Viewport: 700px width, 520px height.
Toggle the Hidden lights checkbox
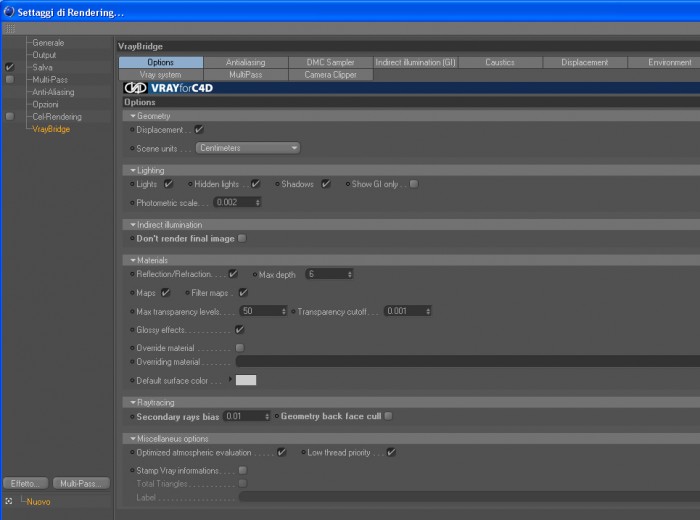pyautogui.click(x=255, y=184)
